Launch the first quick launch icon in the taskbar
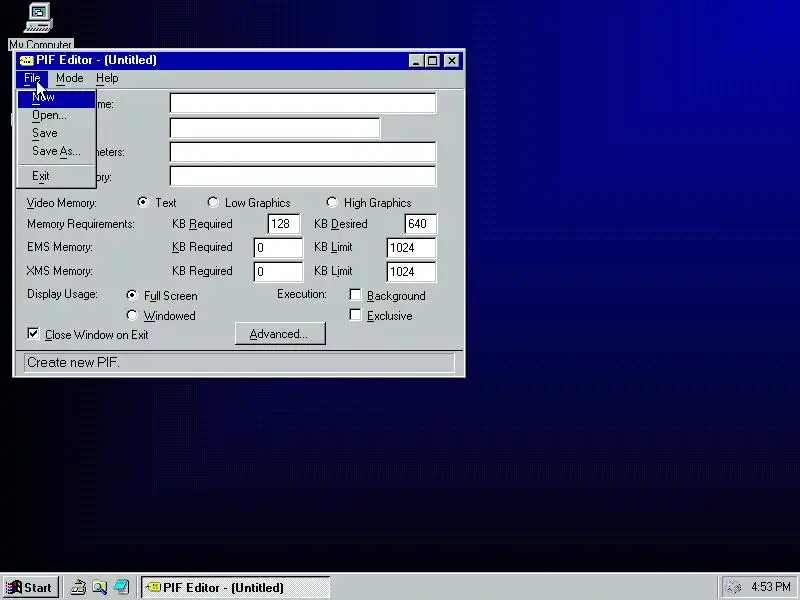The width and height of the screenshot is (800, 600). [78, 588]
